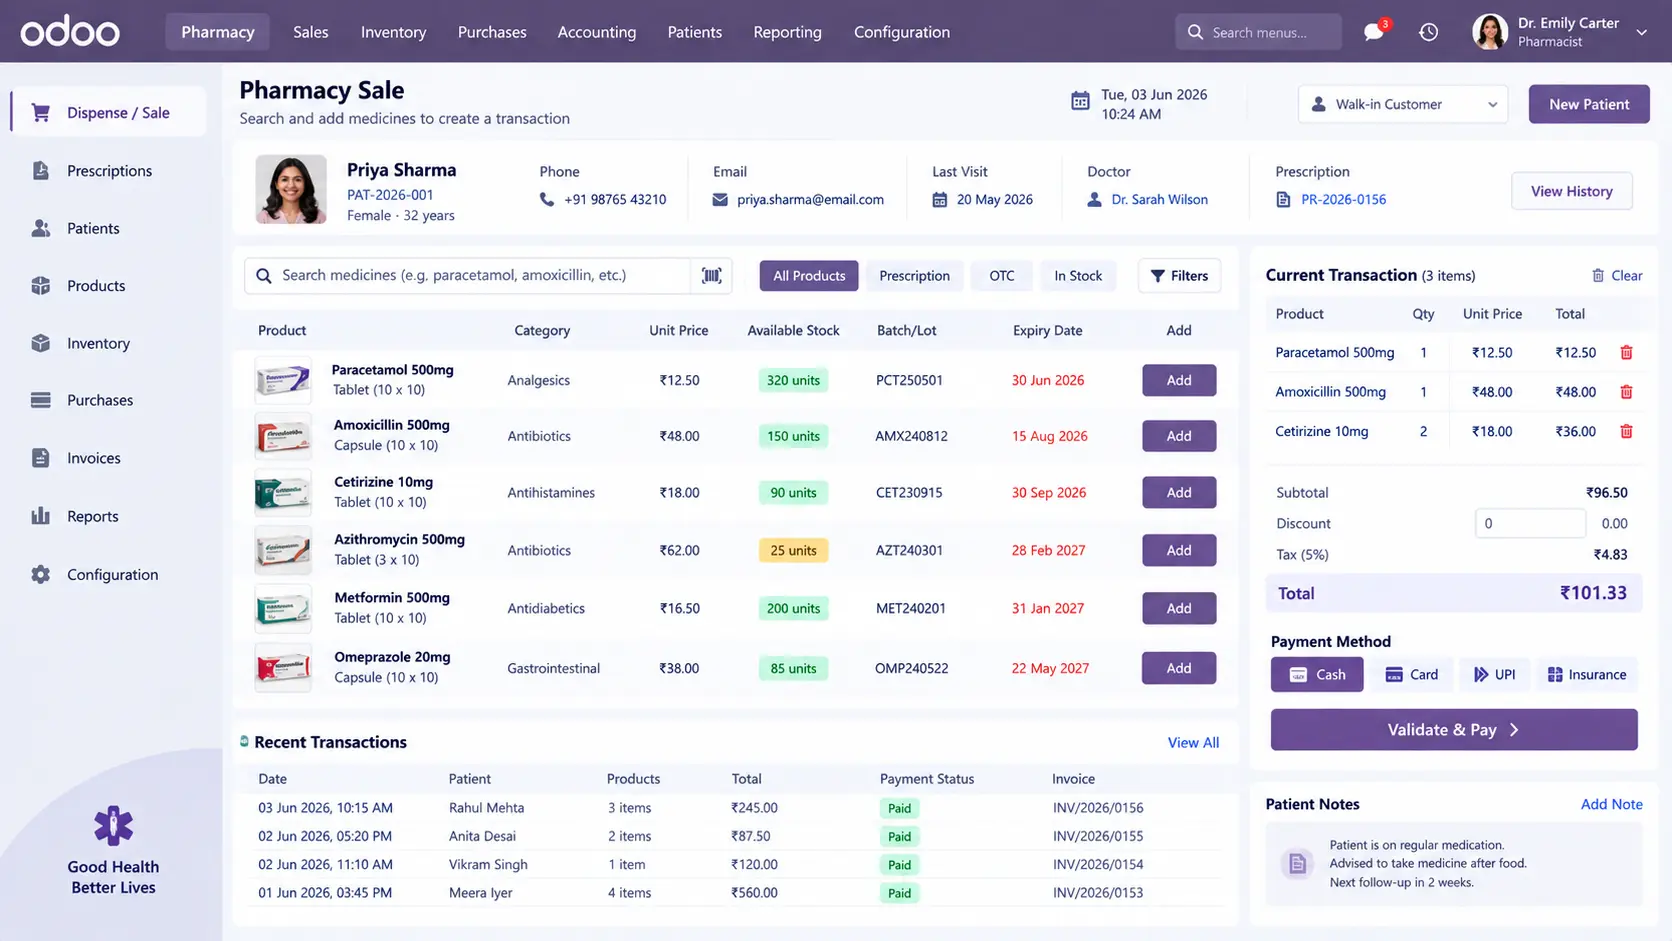1672x941 pixels.
Task: Click the Add Note link
Action: point(1611,805)
